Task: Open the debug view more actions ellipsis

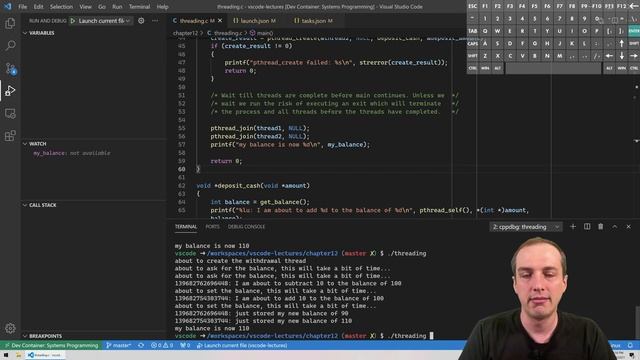Action: (155, 21)
